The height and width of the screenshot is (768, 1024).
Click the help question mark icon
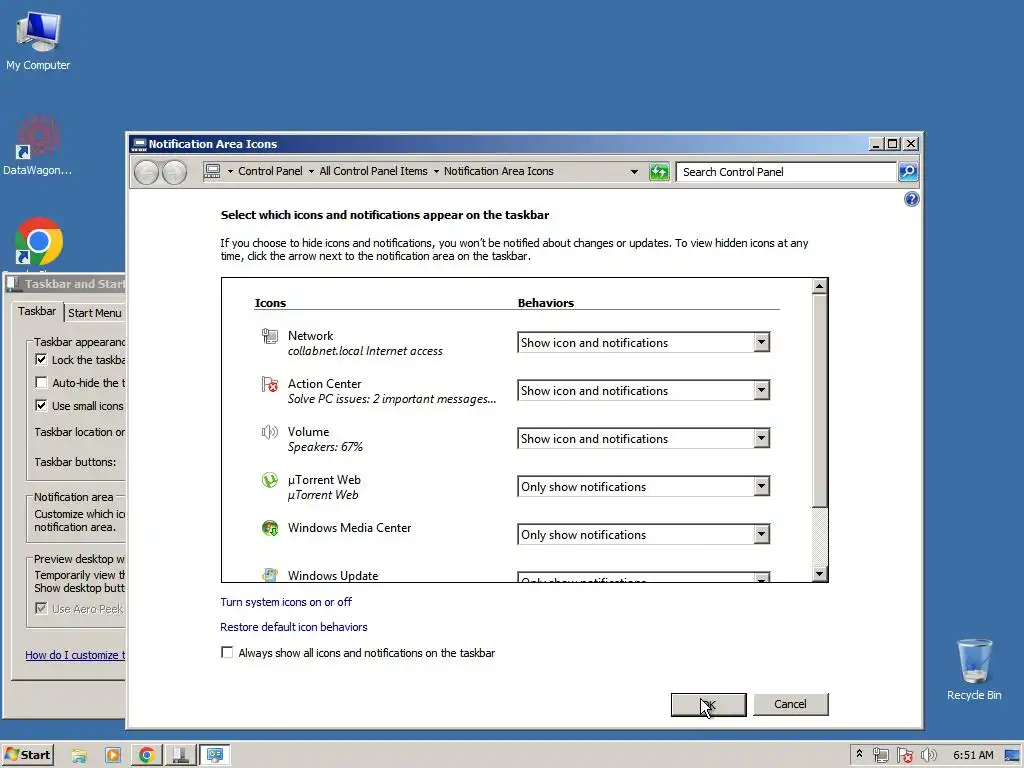click(x=912, y=199)
